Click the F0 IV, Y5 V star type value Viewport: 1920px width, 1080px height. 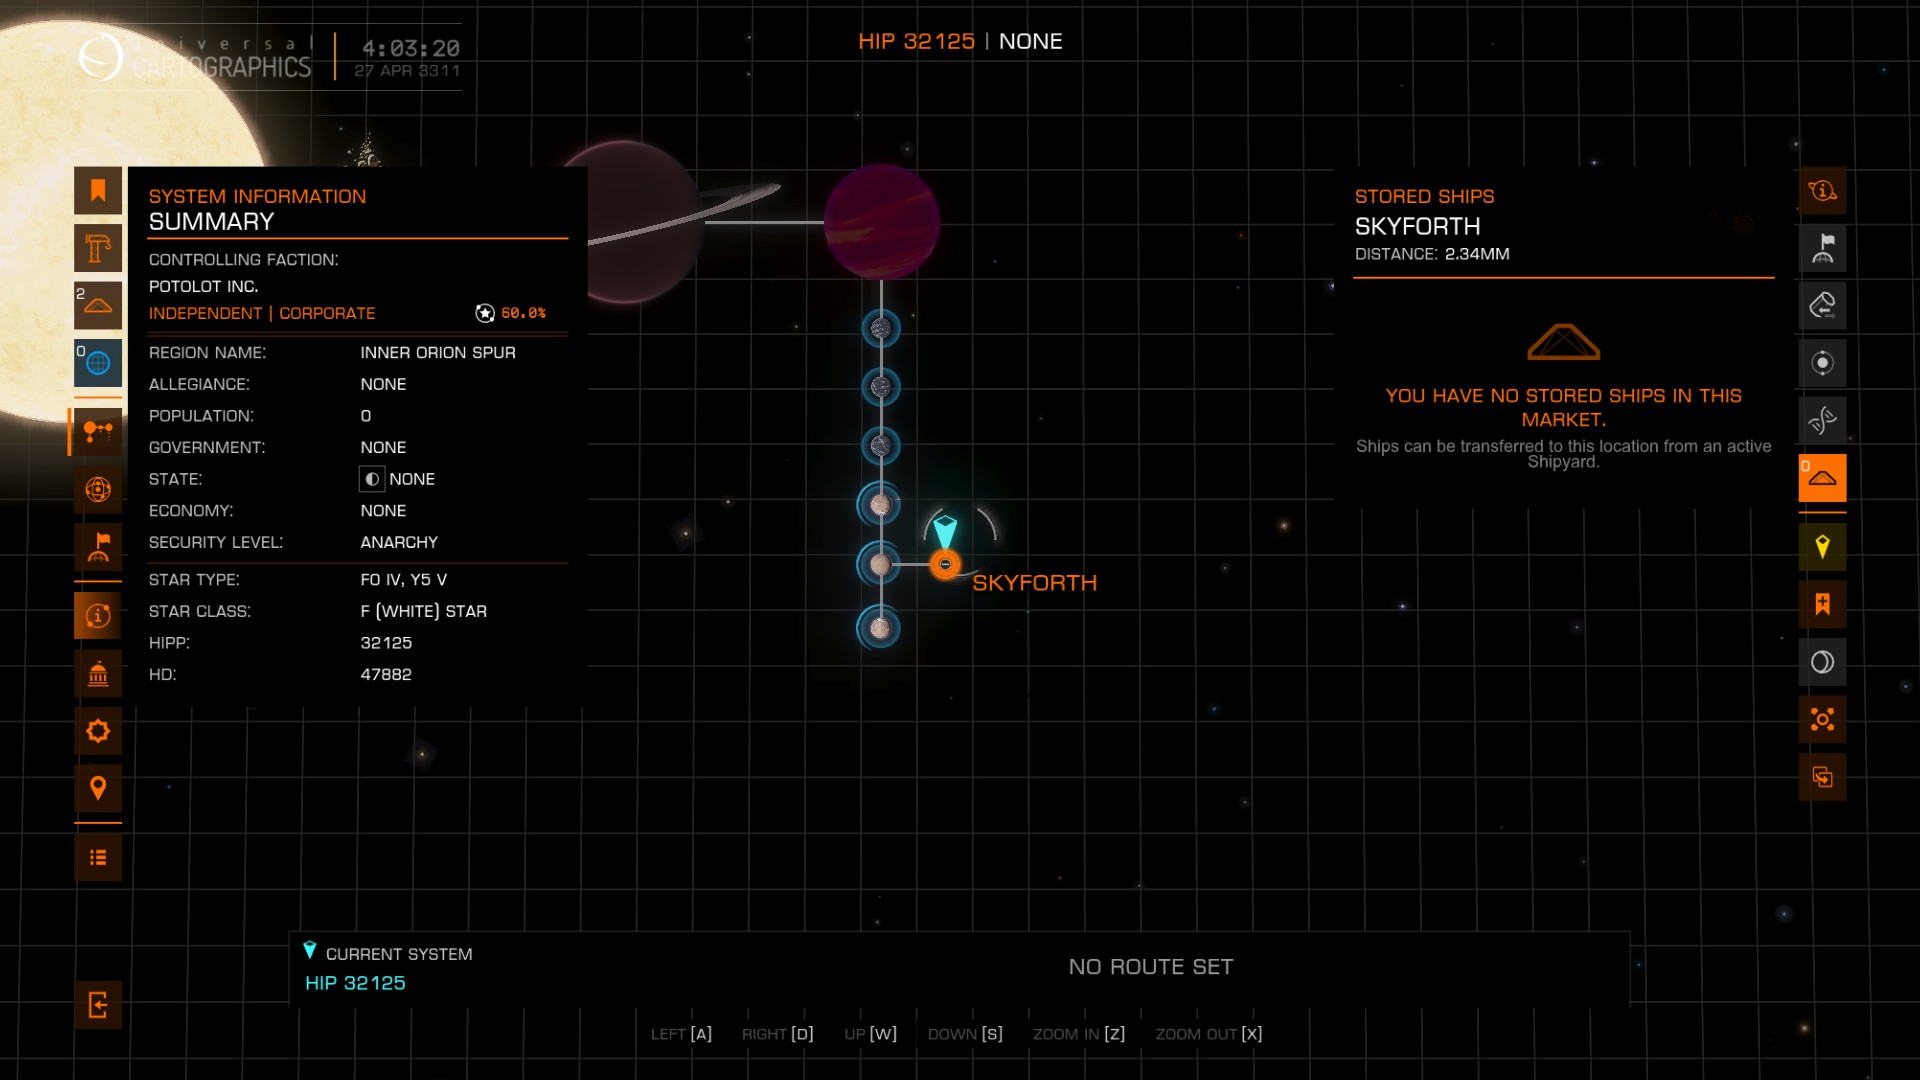click(x=404, y=579)
